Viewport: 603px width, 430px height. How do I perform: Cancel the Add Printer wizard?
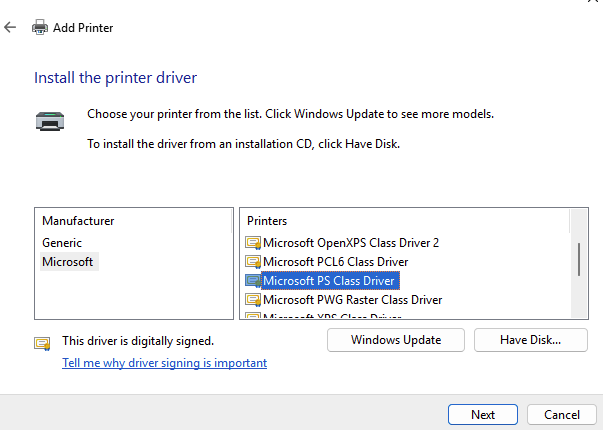(x=561, y=414)
